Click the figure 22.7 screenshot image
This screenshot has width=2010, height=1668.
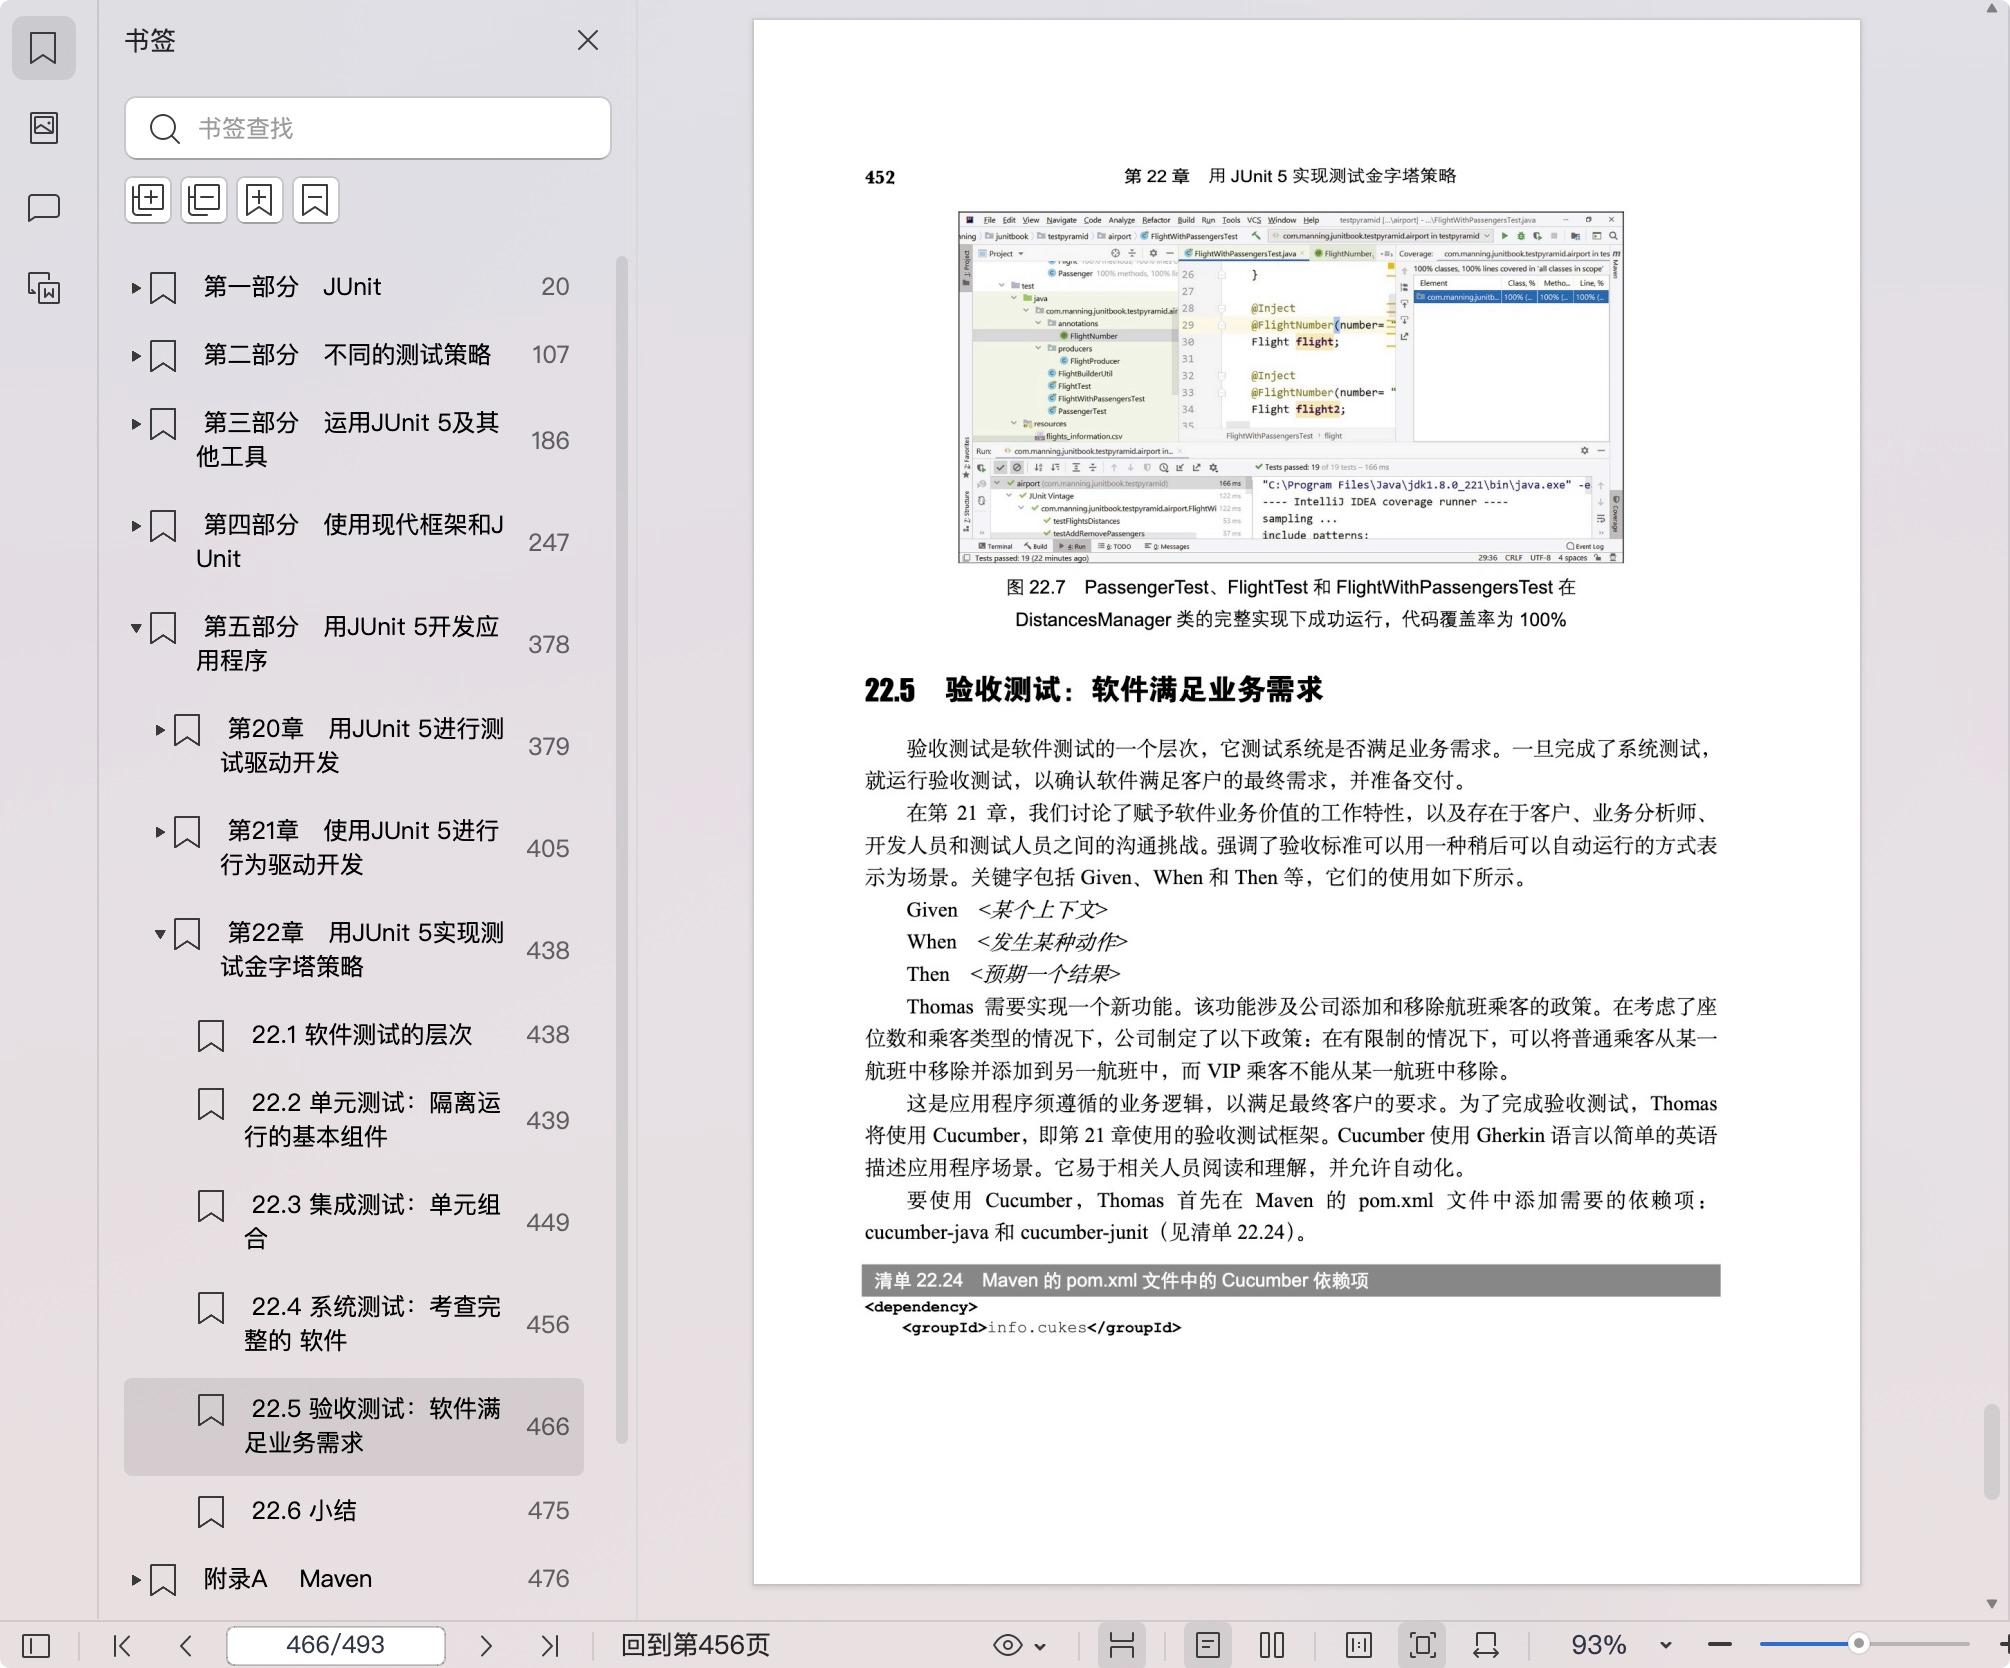coord(1291,387)
